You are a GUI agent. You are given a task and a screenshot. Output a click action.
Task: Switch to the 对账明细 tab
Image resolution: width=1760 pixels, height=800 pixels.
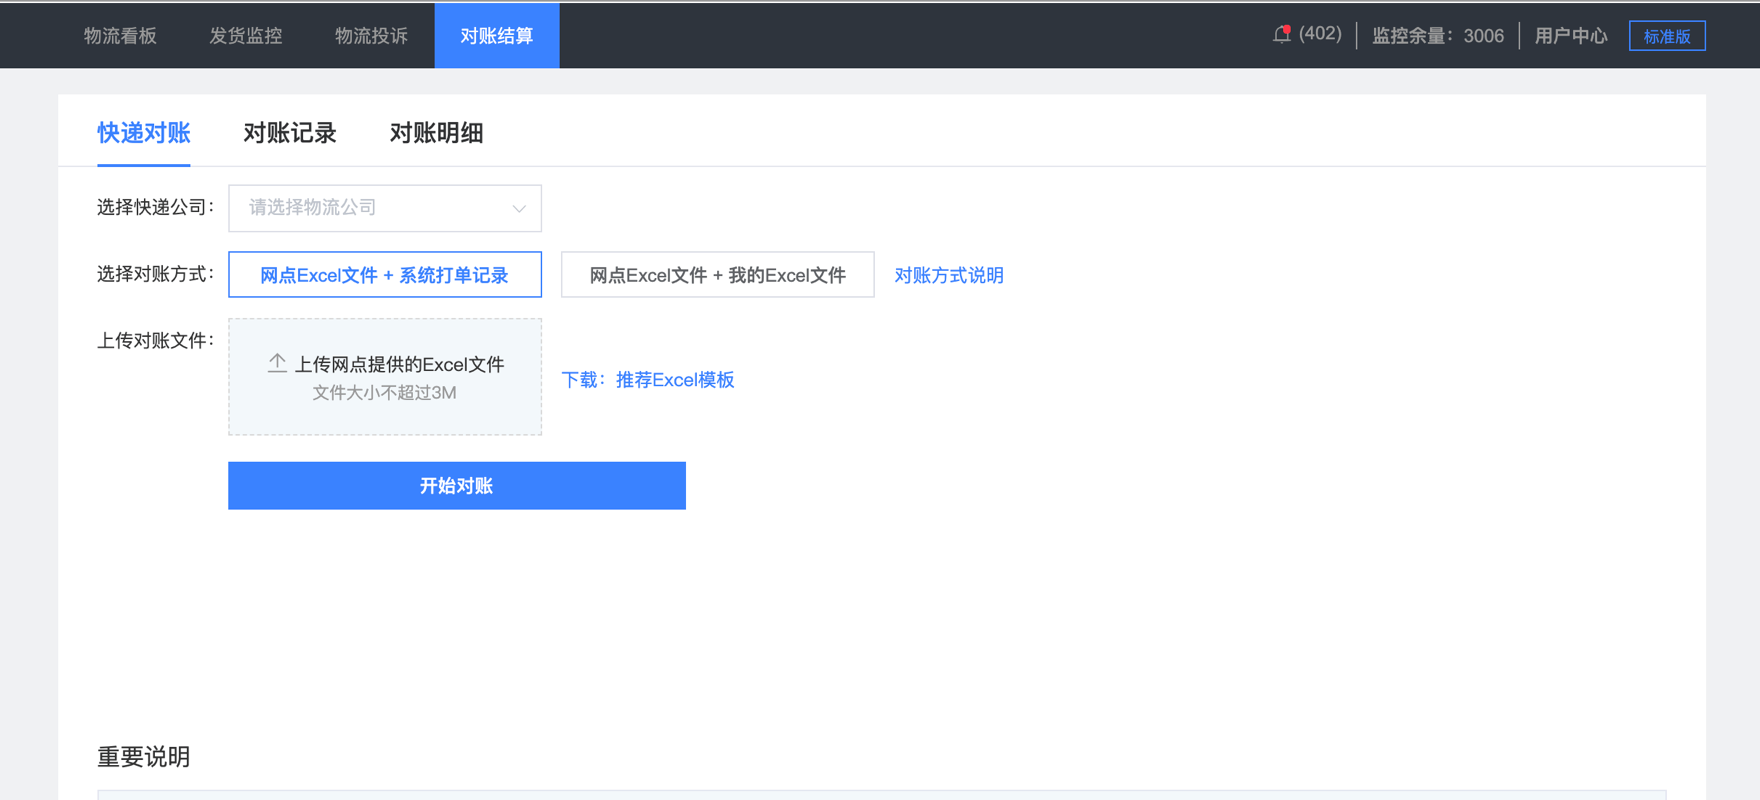[436, 133]
